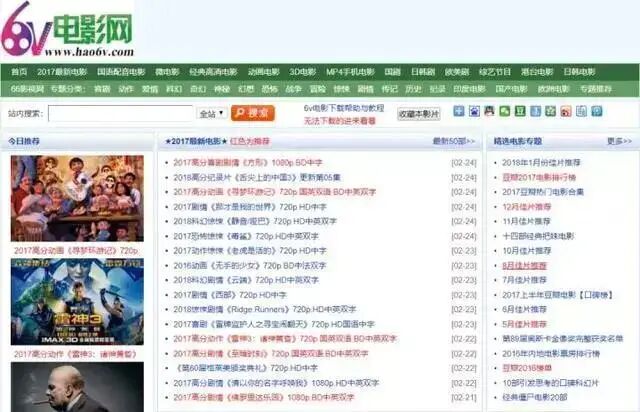Select 国产电影 category
Viewport: 640px width, 412px height.
pyautogui.click(x=511, y=89)
